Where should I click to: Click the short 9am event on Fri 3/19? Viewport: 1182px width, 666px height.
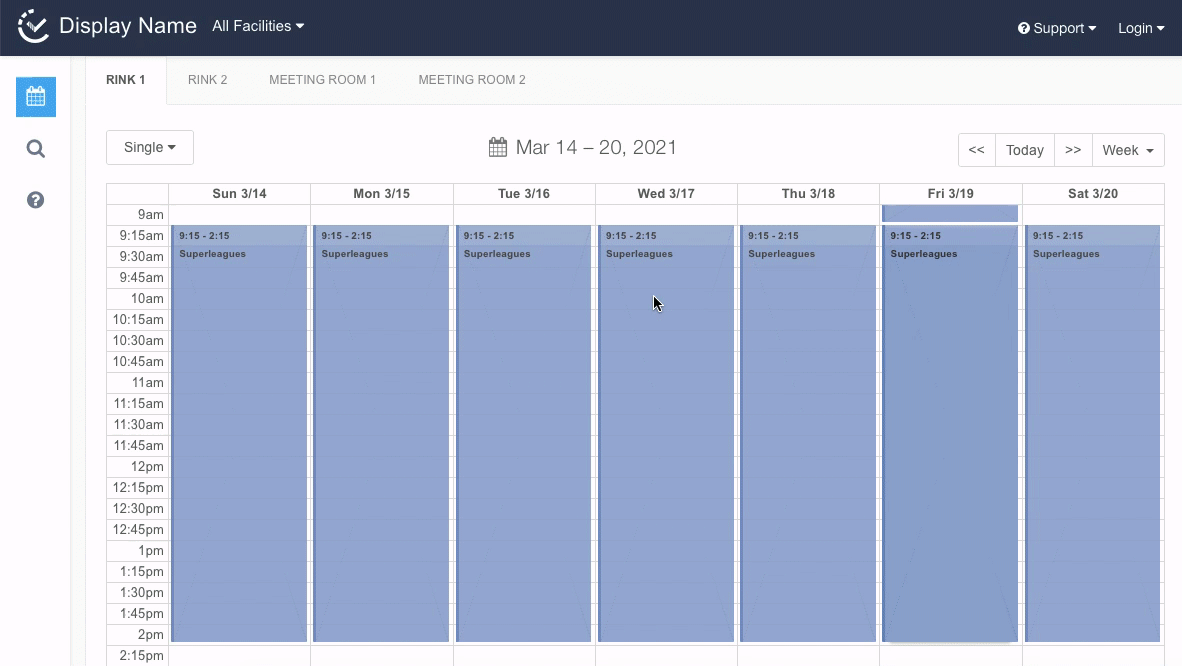coord(949,213)
